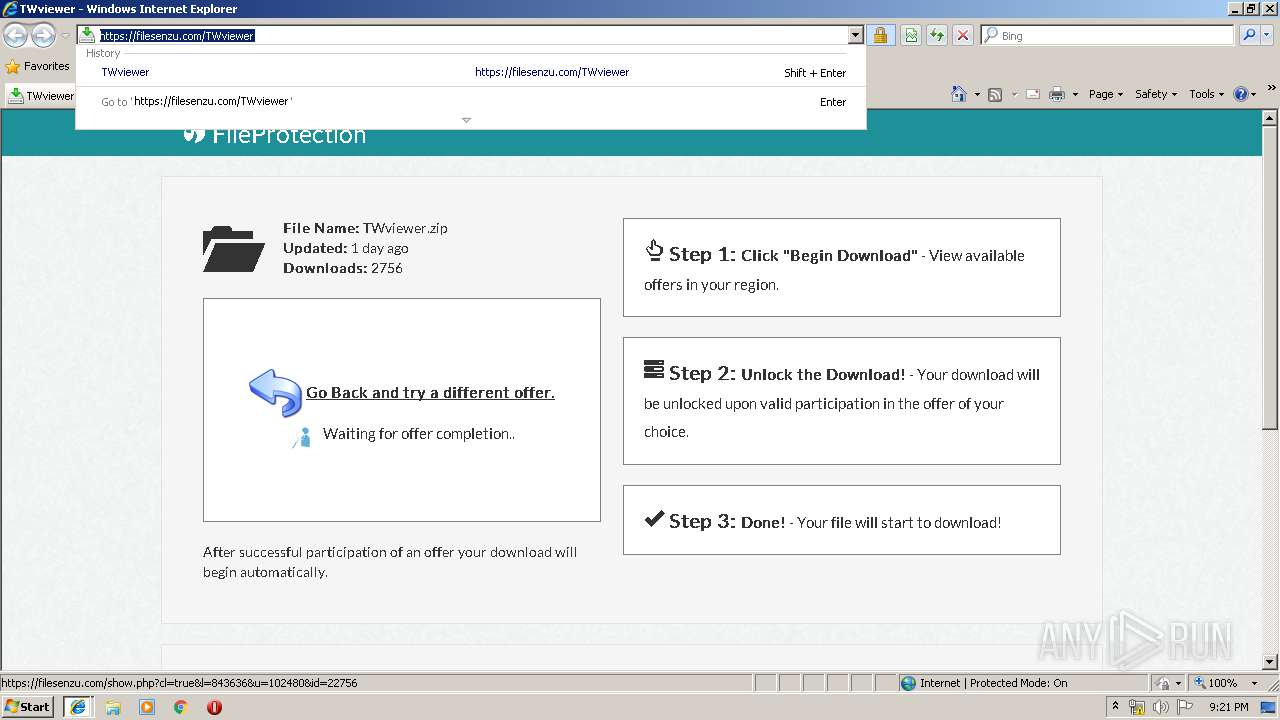Open the Tools menu
The image size is (1280, 720).
[x=1206, y=94]
